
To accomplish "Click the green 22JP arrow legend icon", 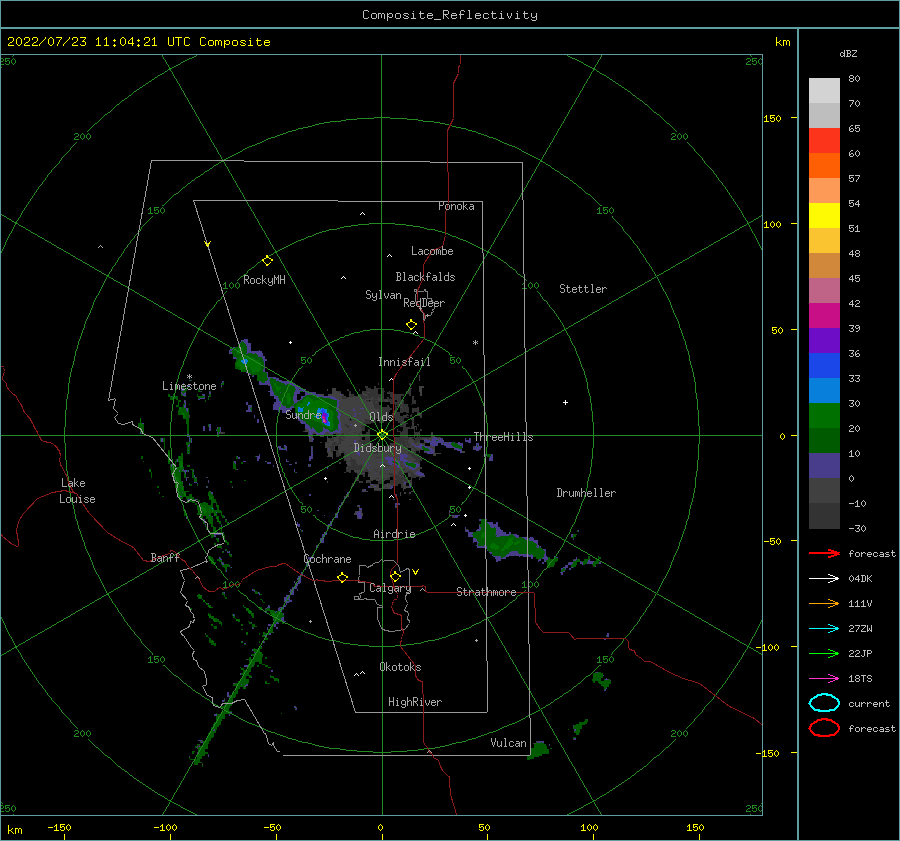I will pyautogui.click(x=824, y=653).
